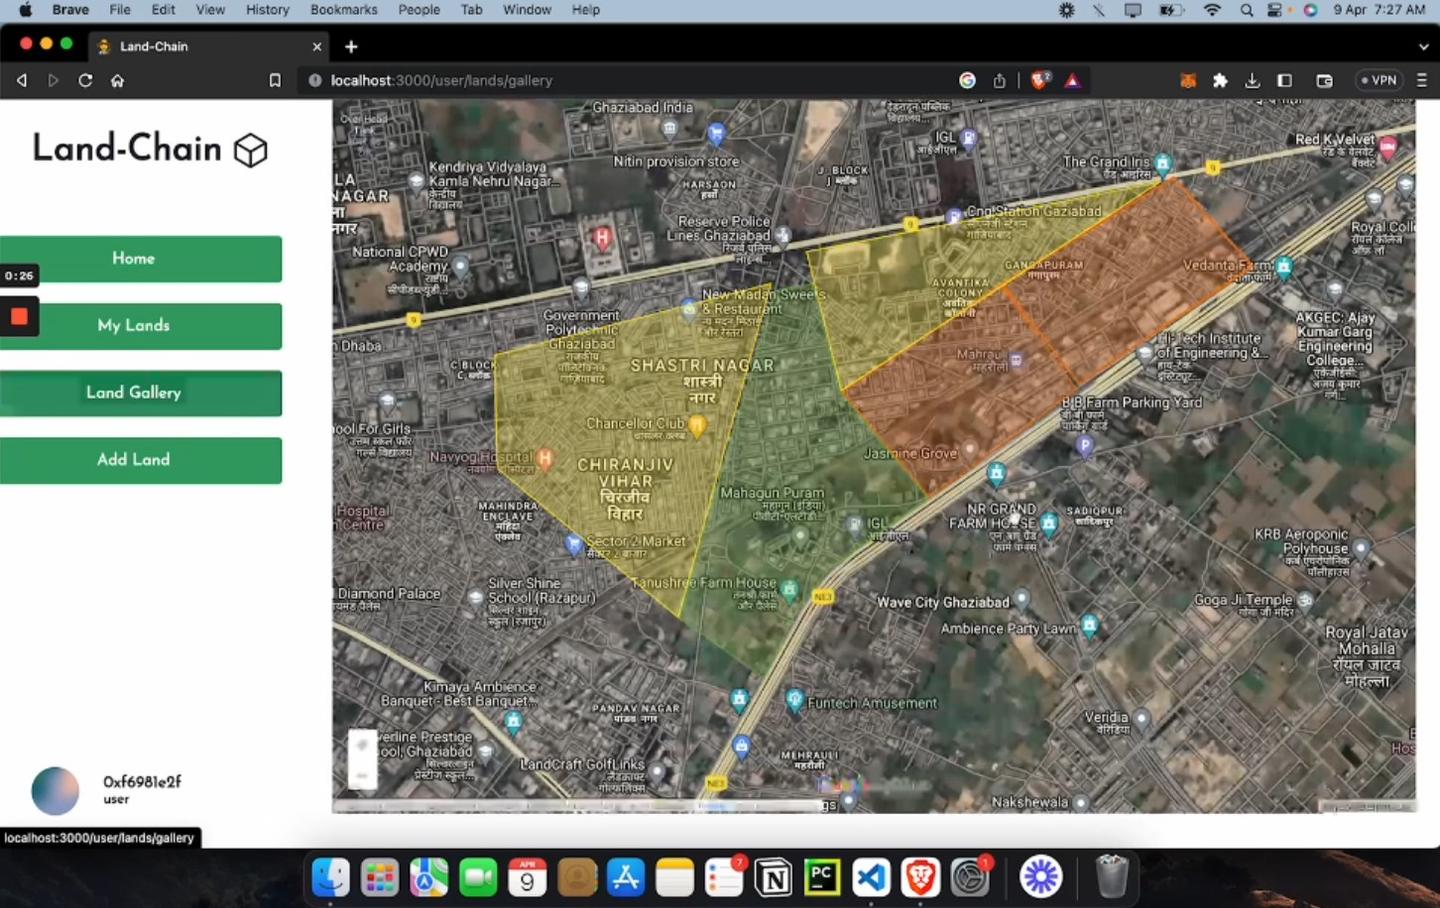
Task: Toggle the browser sidebar panel
Action: pyautogui.click(x=1285, y=80)
